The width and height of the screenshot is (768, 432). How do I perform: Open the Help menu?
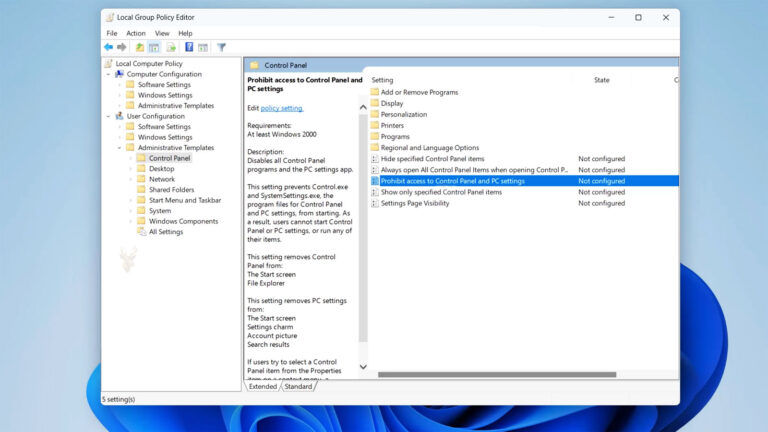coord(185,33)
